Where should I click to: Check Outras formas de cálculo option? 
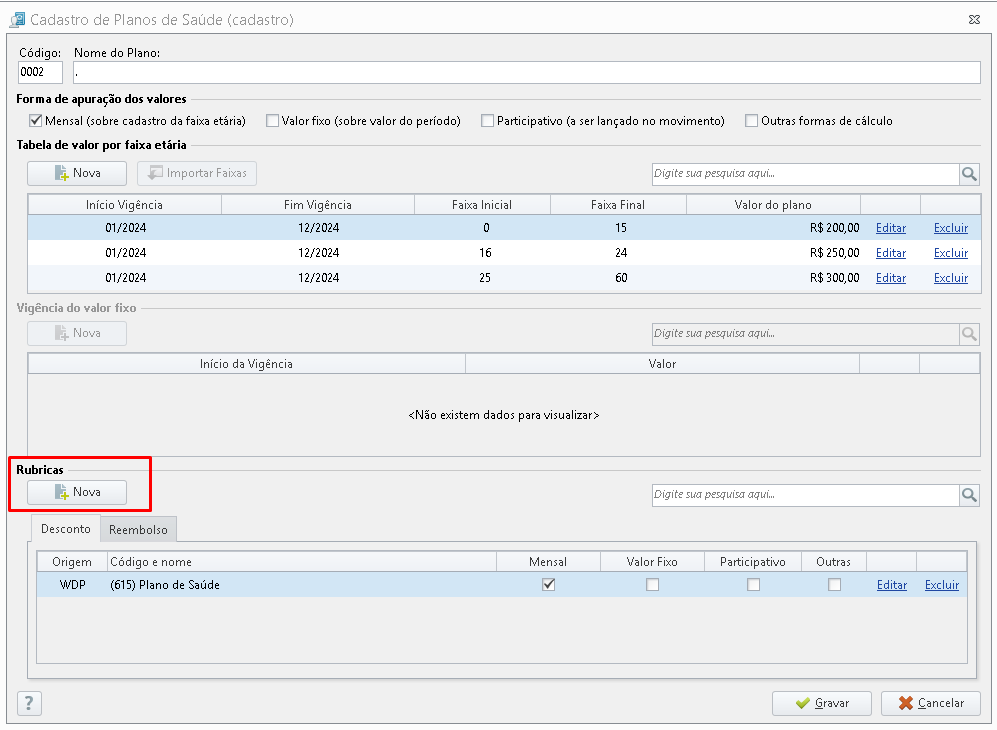point(751,120)
